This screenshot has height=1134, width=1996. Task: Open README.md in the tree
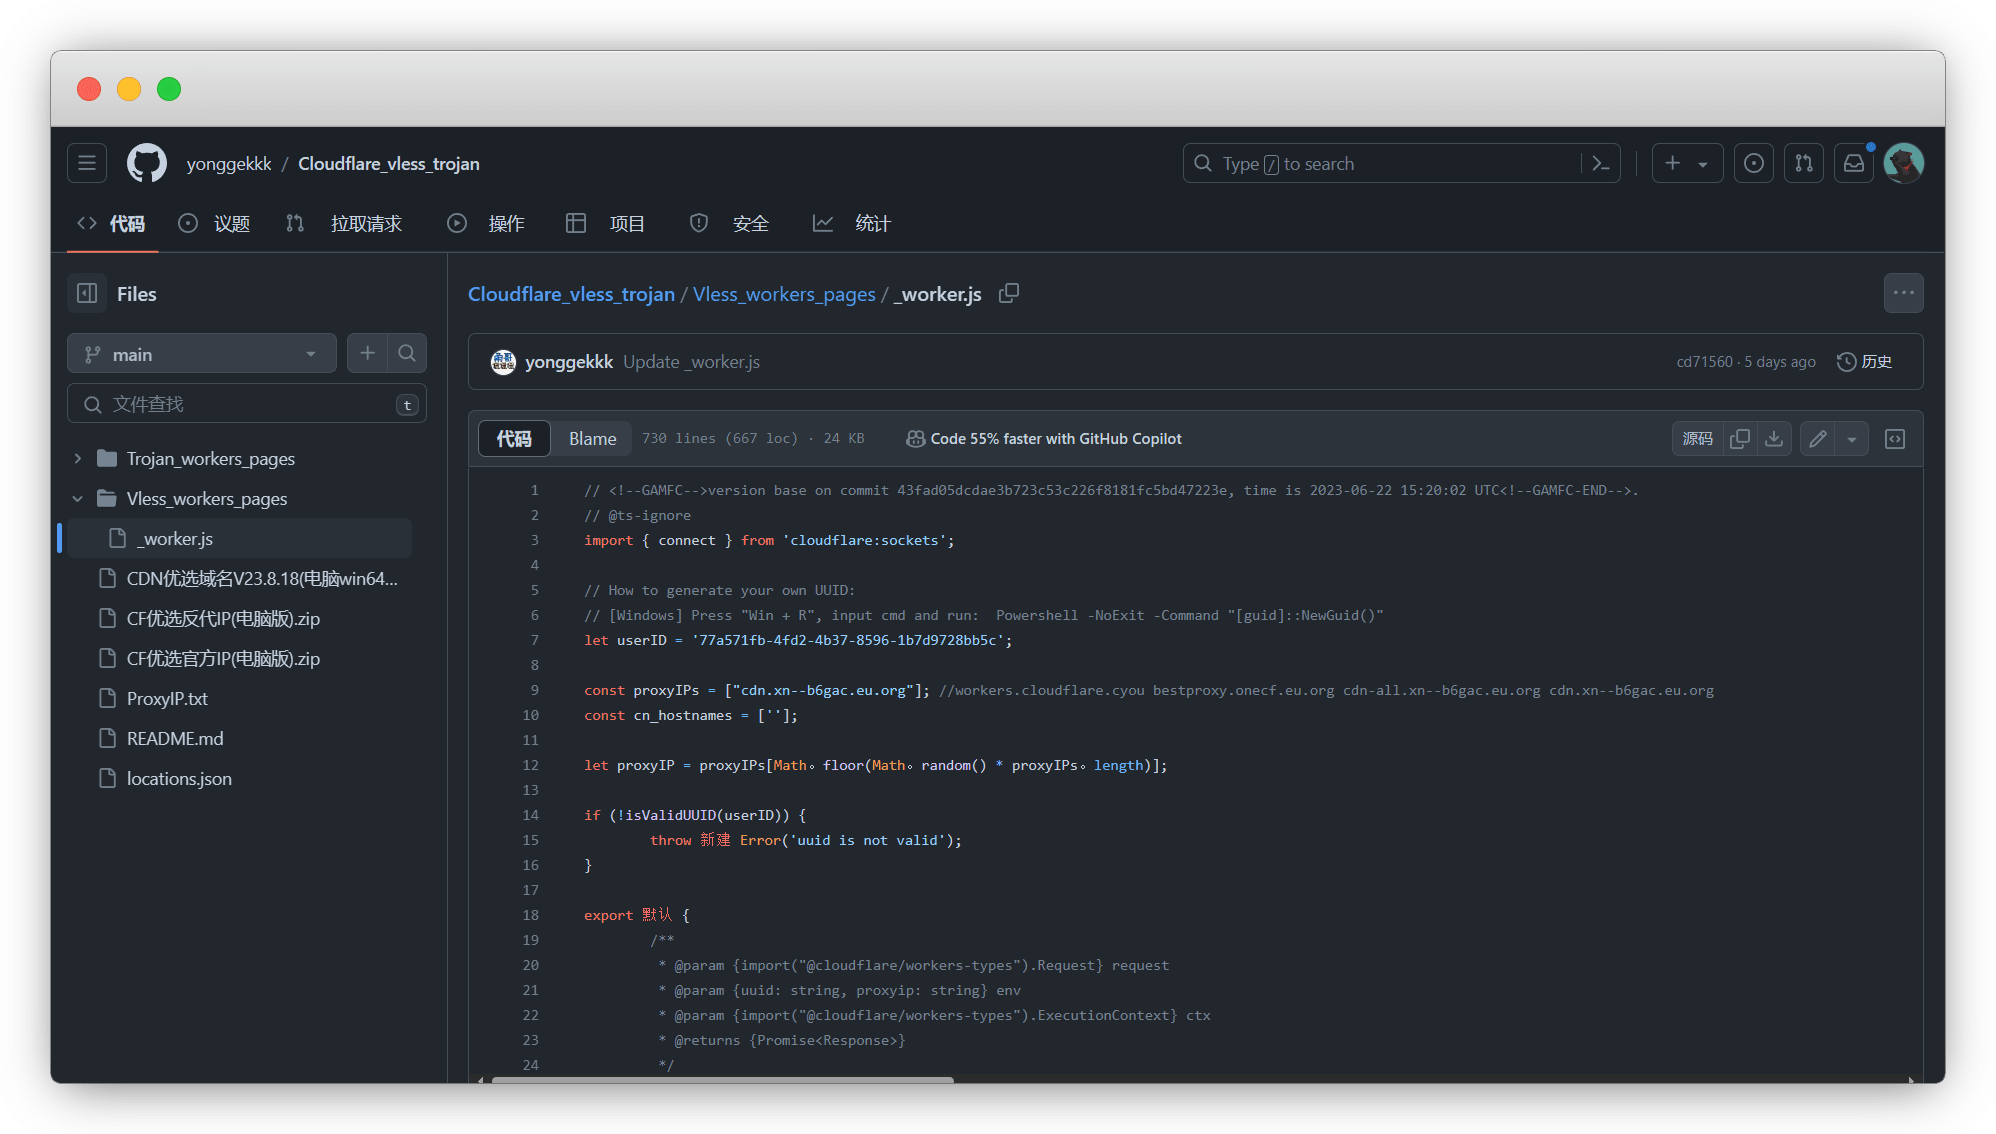(x=175, y=738)
